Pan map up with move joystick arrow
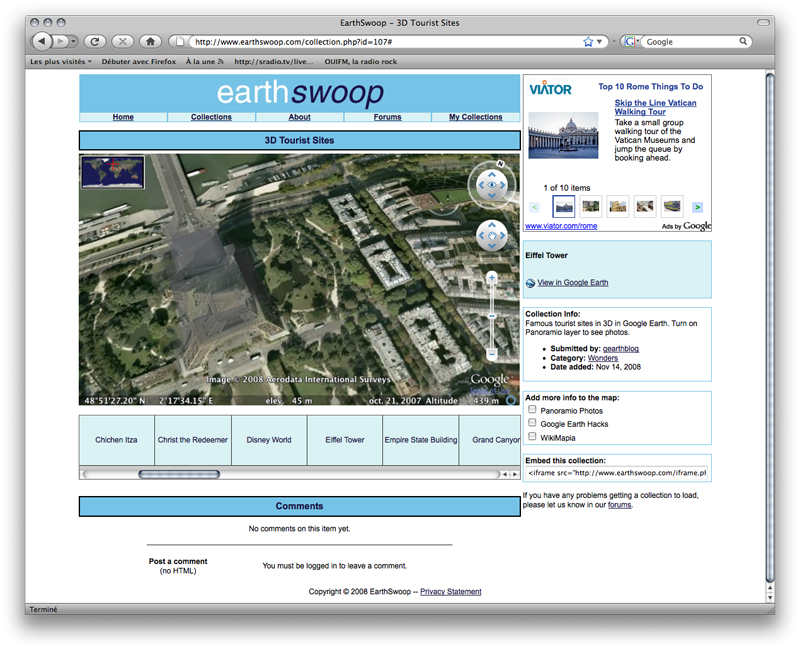This screenshot has width=800, height=649. [x=492, y=224]
